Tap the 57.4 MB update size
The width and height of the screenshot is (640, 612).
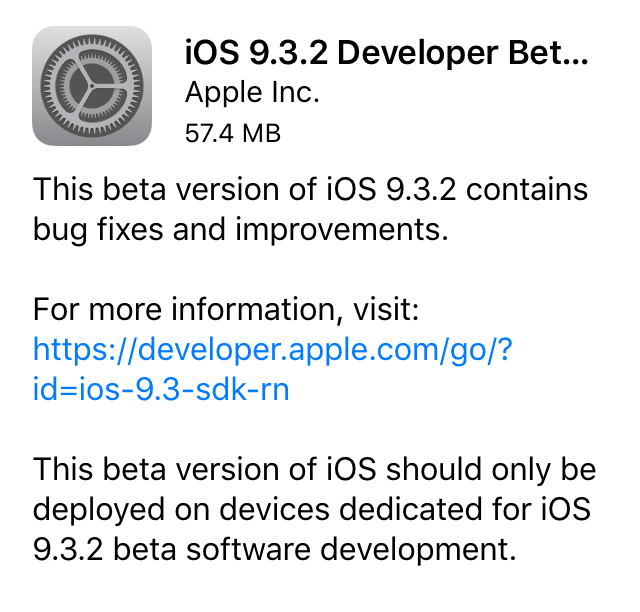(x=233, y=131)
